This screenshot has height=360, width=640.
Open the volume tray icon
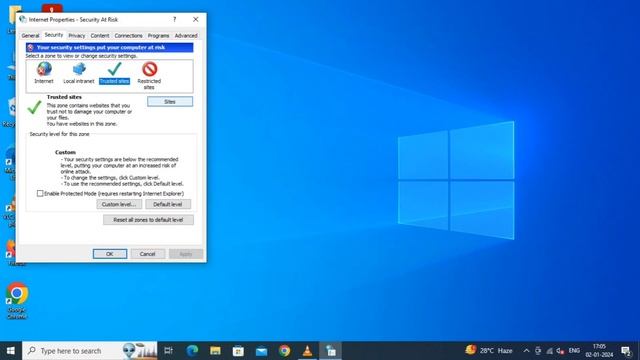(560, 351)
